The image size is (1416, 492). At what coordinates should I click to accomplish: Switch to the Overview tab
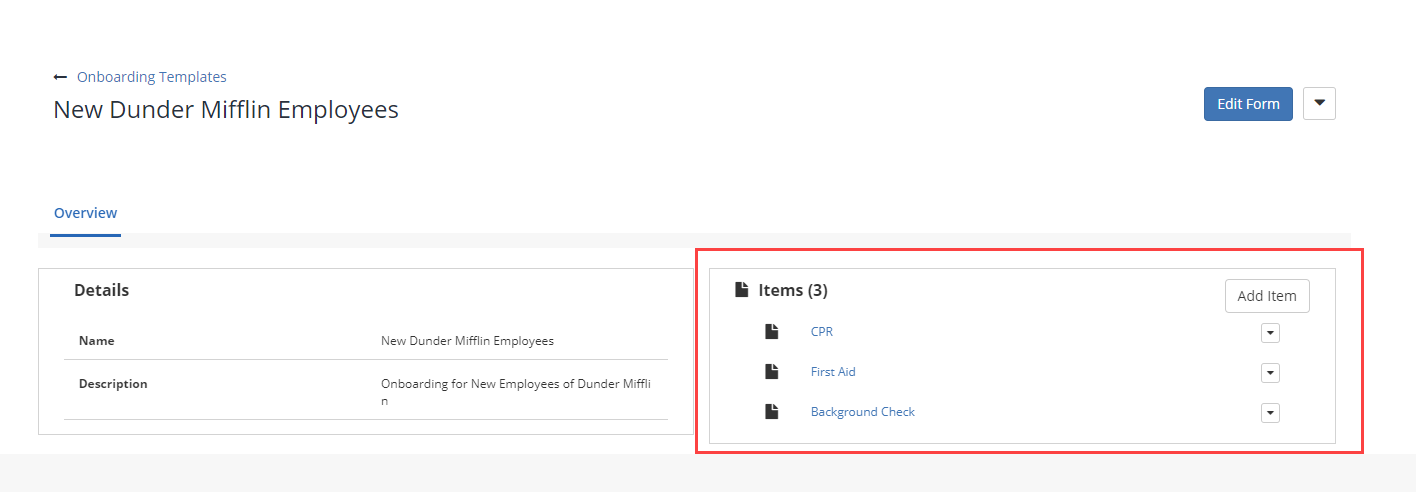[85, 213]
